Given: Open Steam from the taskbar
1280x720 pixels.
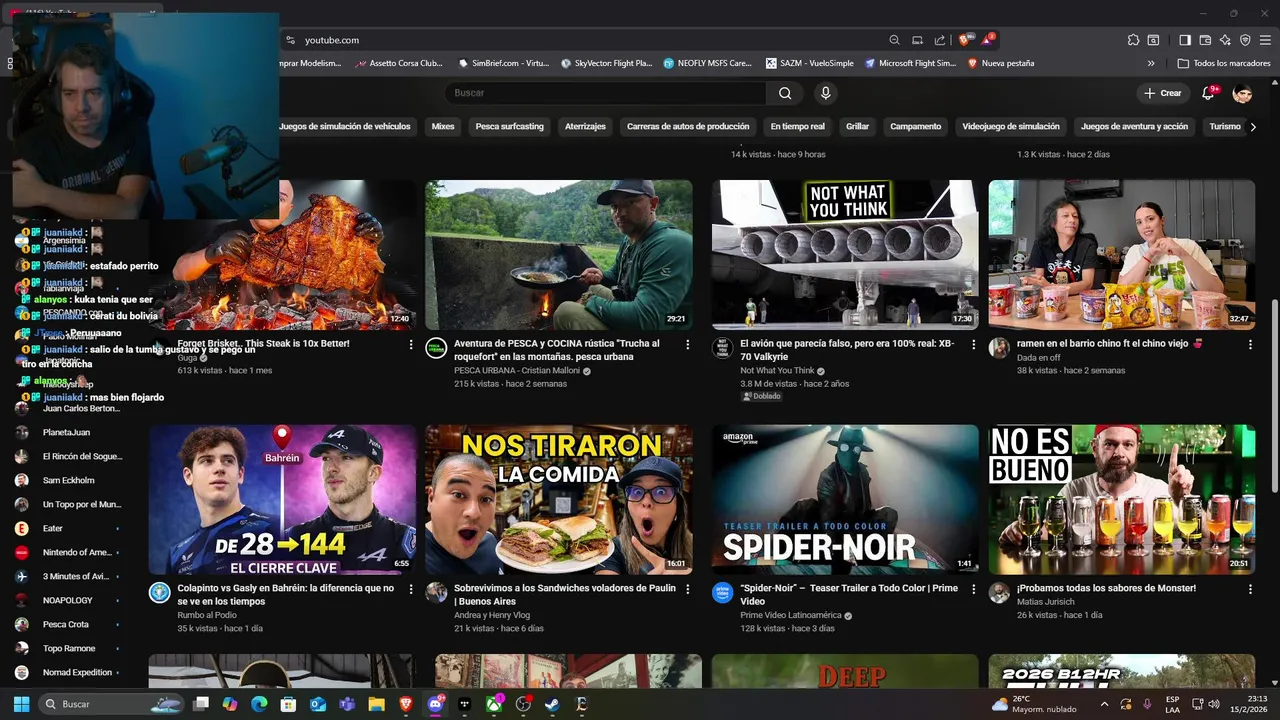Looking at the screenshot, I should tap(552, 704).
